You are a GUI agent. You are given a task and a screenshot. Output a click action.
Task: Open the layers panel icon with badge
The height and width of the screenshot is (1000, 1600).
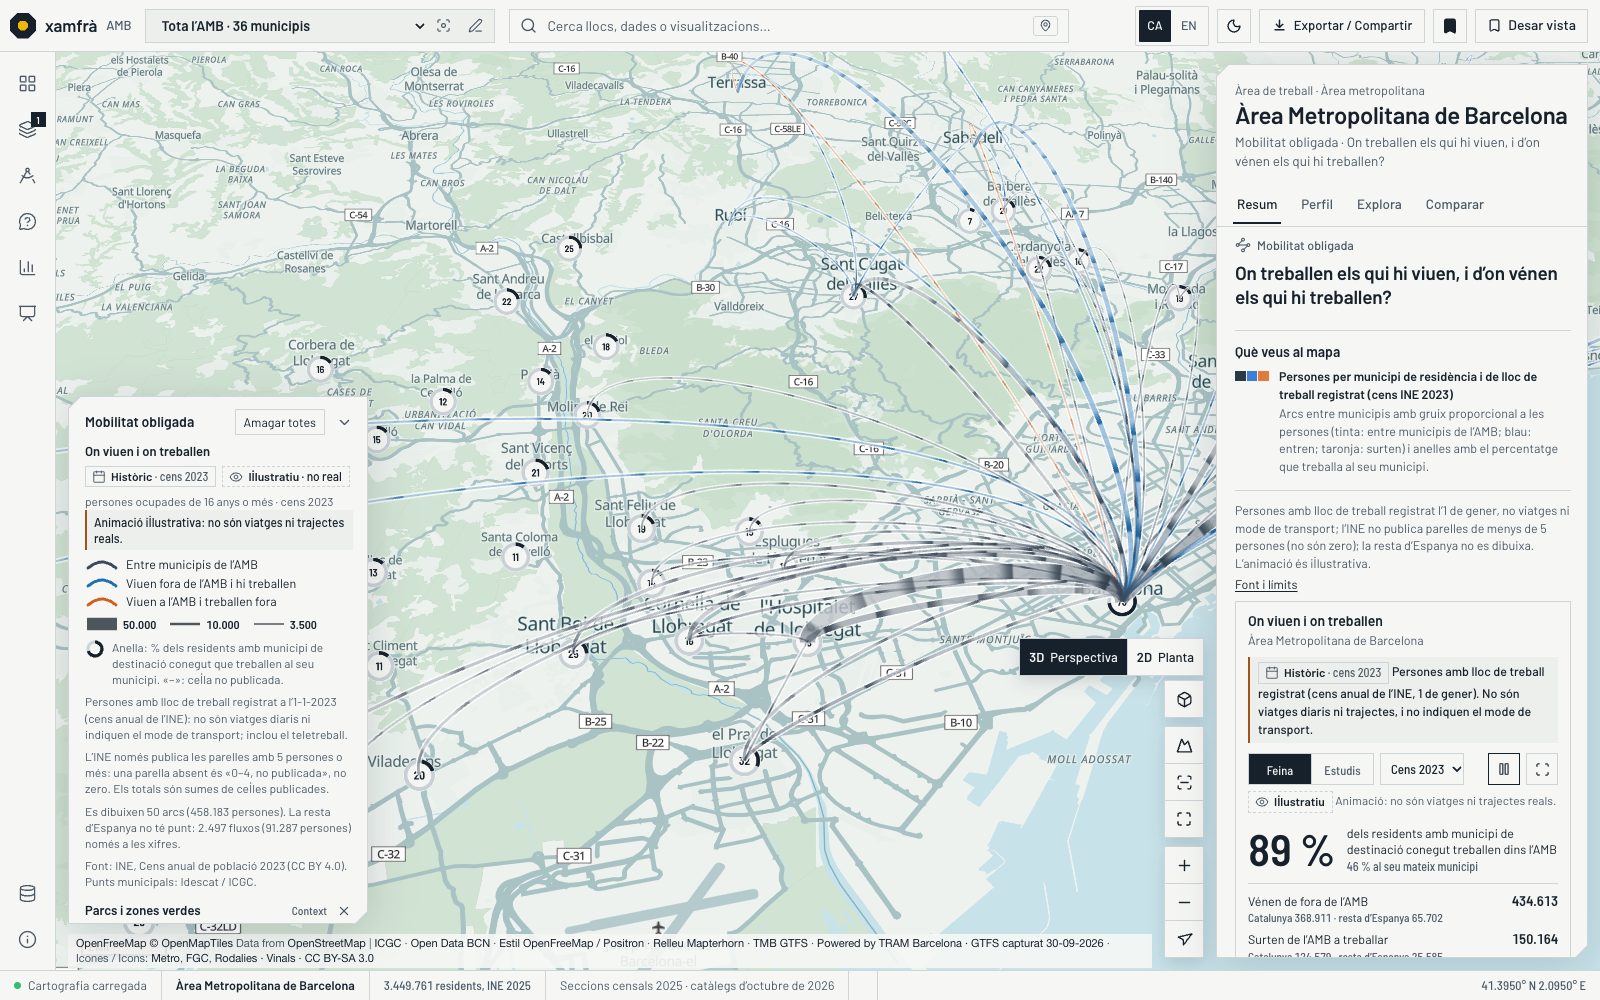[x=27, y=128]
